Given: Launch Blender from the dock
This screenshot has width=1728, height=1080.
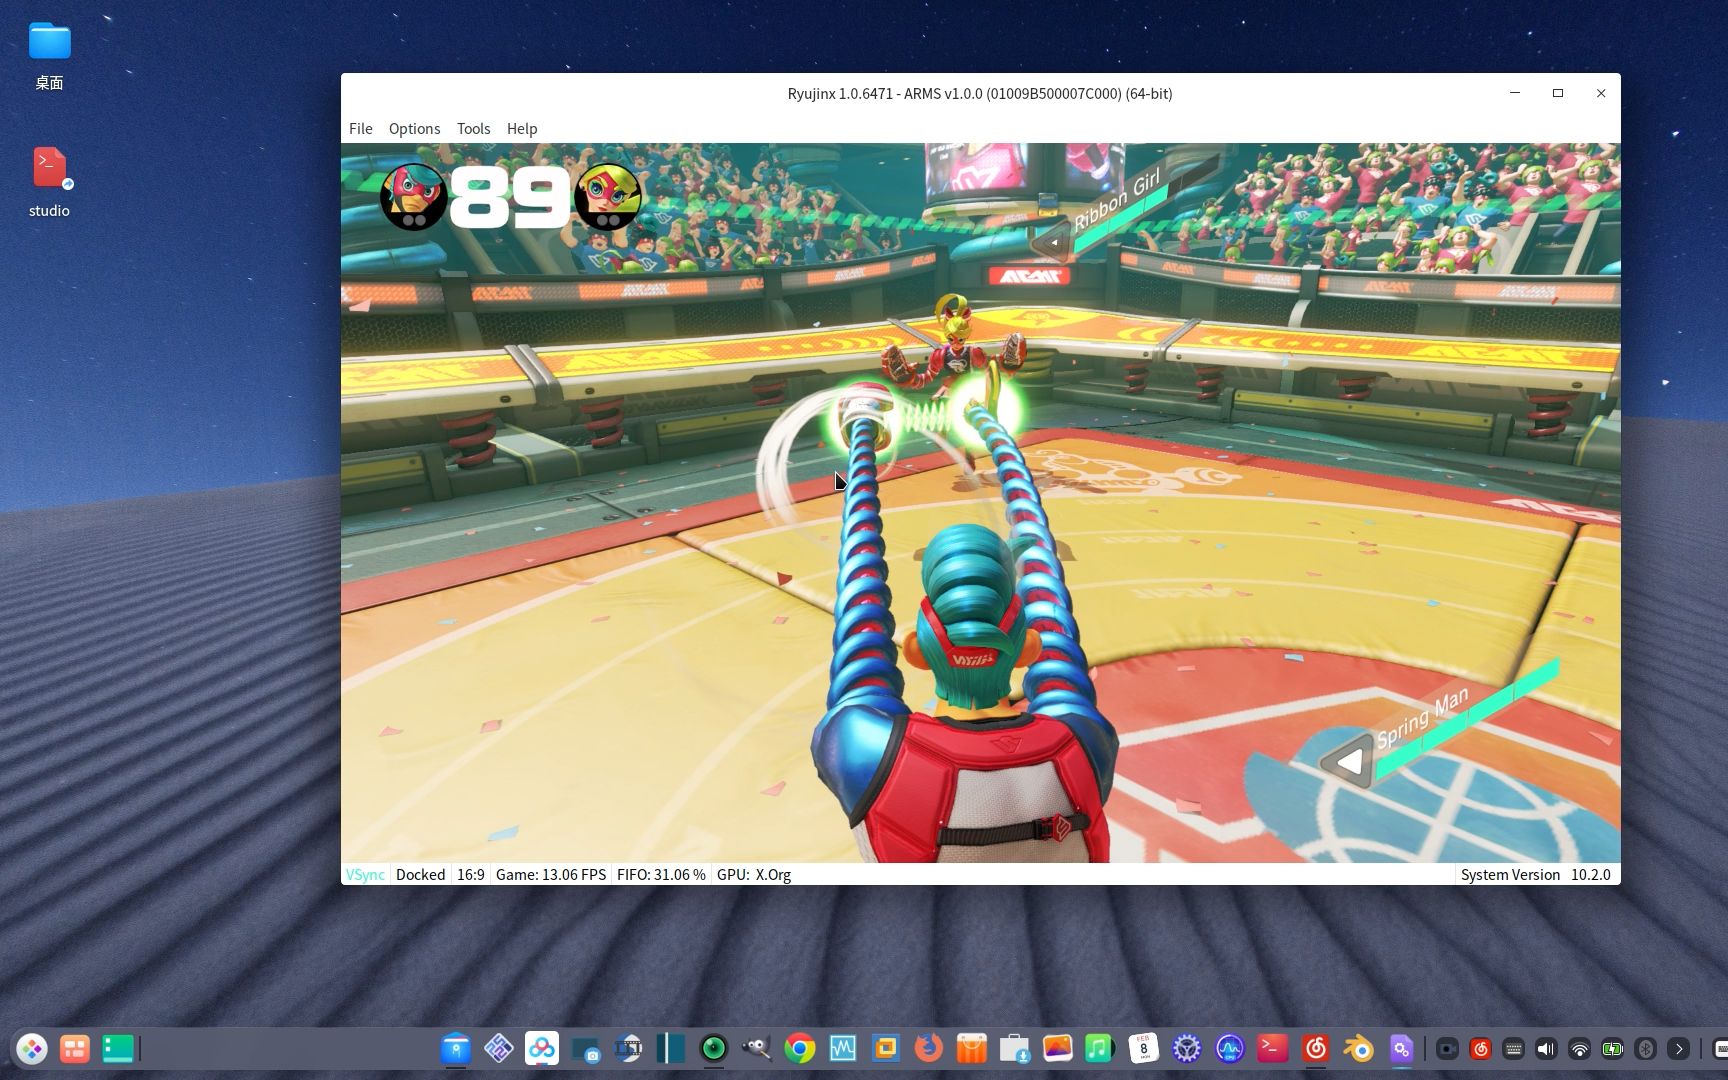Looking at the screenshot, I should pos(1359,1048).
